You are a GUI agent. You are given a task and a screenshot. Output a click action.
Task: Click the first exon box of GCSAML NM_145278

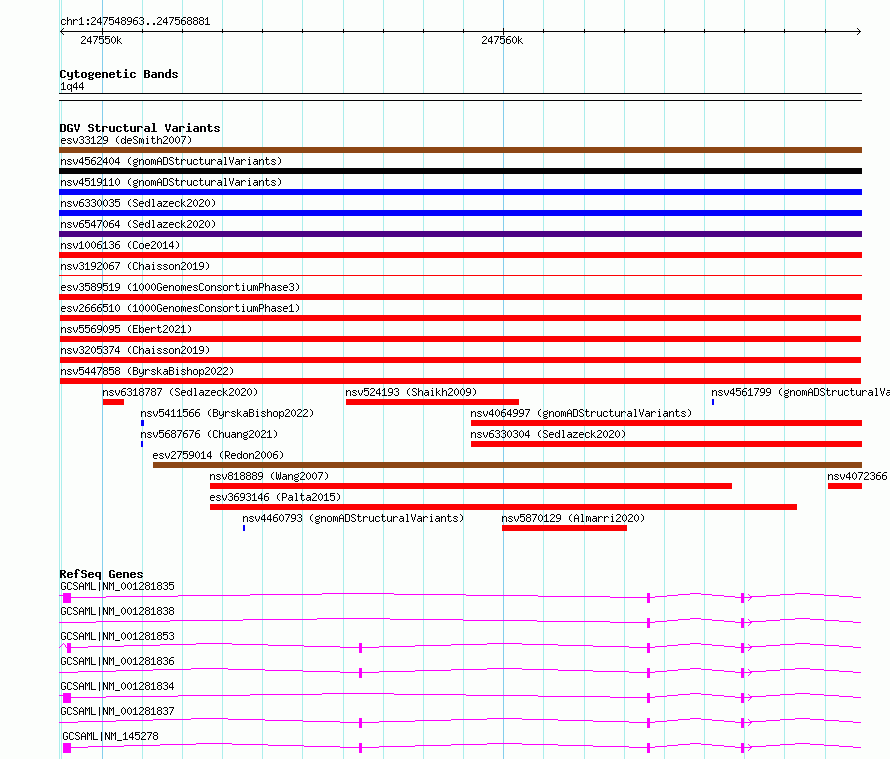[67, 748]
